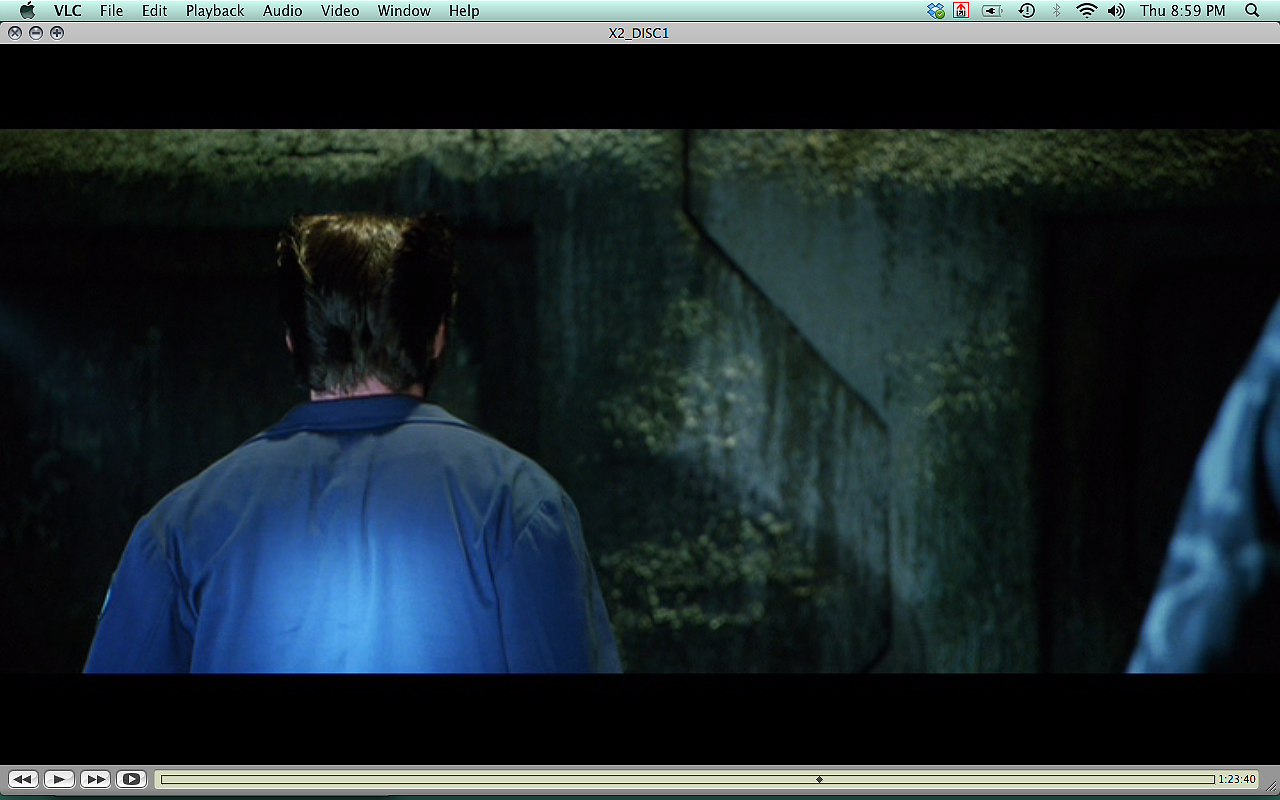Open the File menu
Image resolution: width=1280 pixels, height=800 pixels.
tap(111, 10)
